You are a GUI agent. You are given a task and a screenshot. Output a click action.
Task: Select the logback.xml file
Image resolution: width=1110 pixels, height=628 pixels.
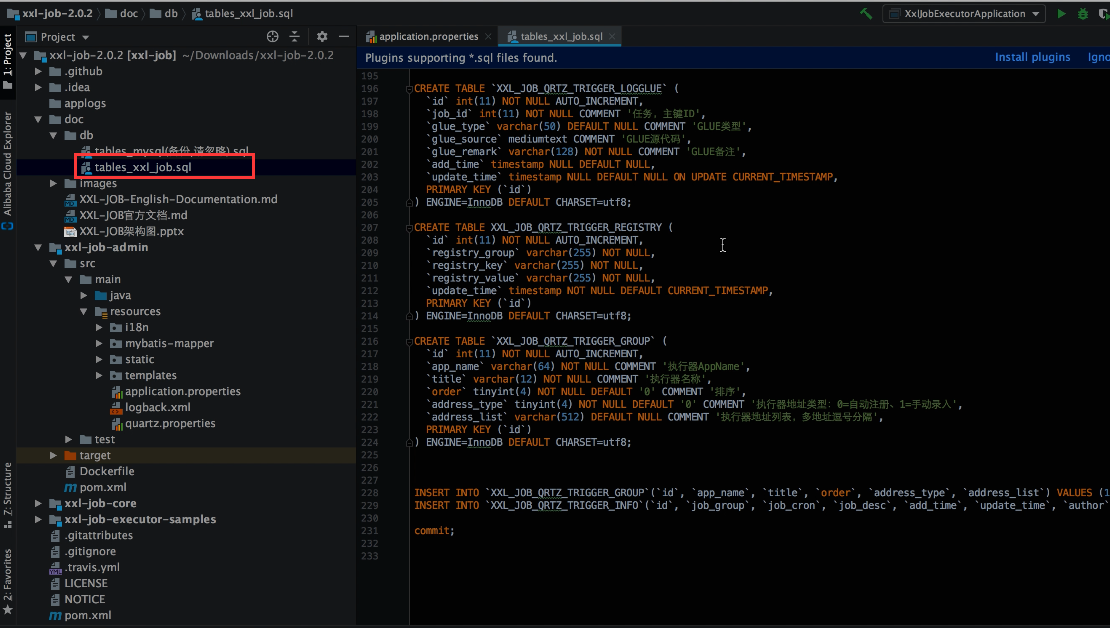[x=157, y=407]
